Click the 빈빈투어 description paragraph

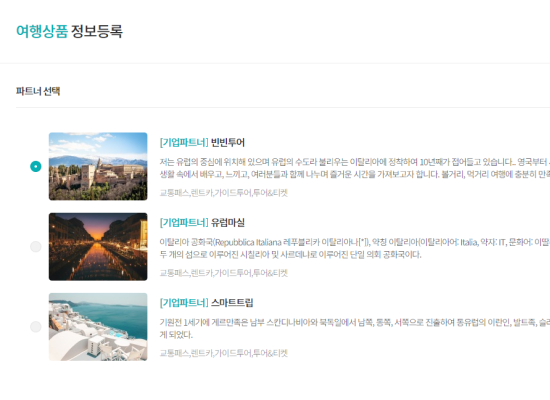click(x=355, y=168)
